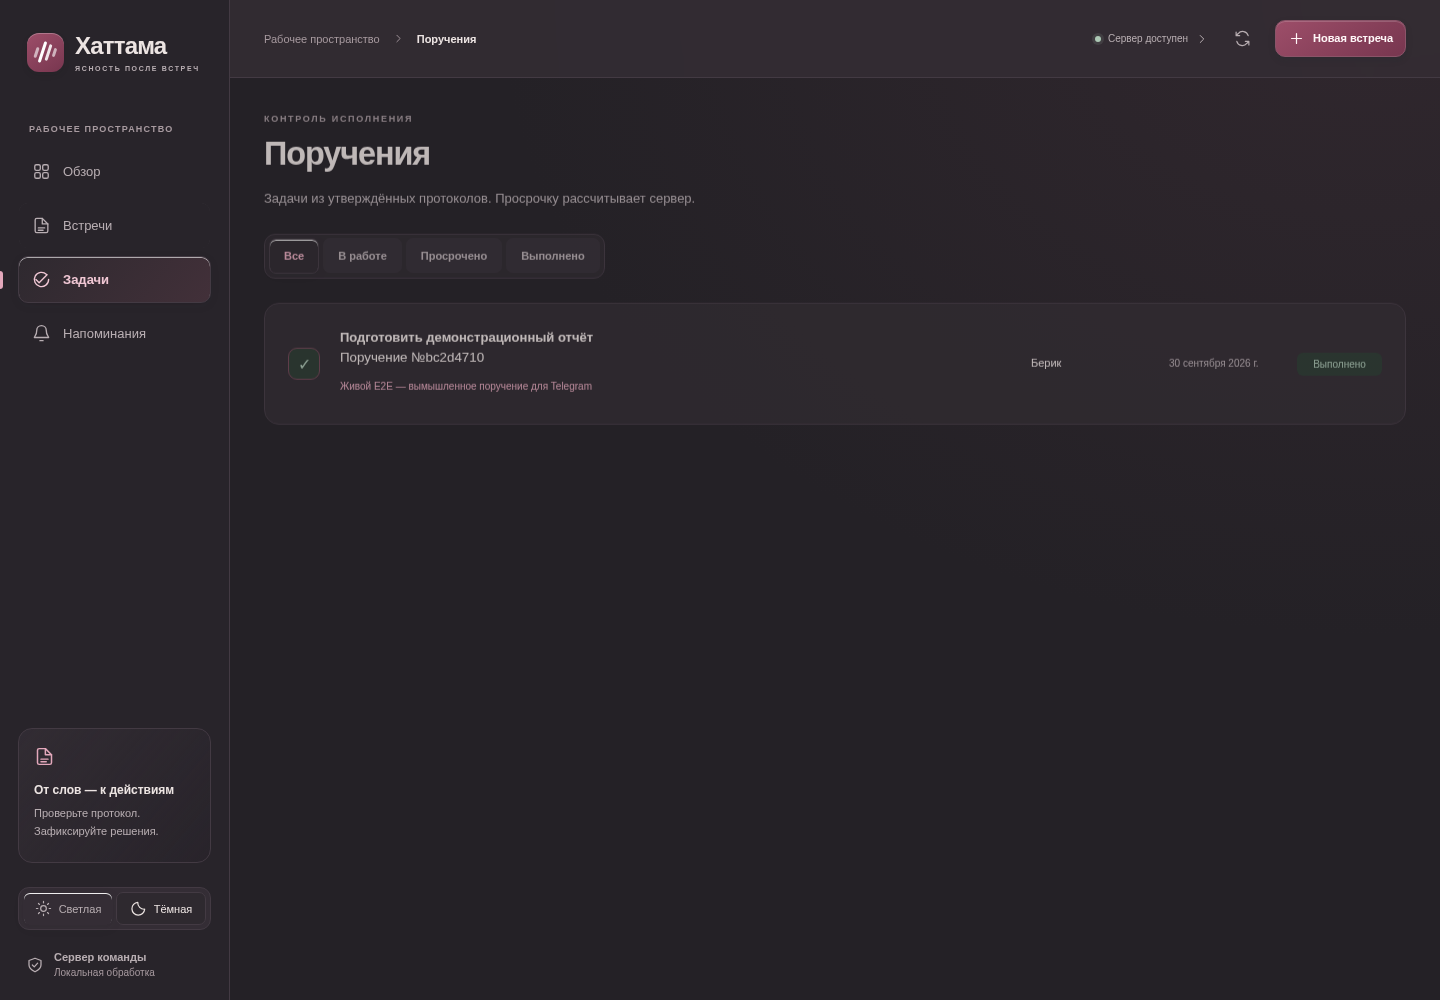Click the green server status dot
This screenshot has width=1440, height=1000.
(1098, 39)
